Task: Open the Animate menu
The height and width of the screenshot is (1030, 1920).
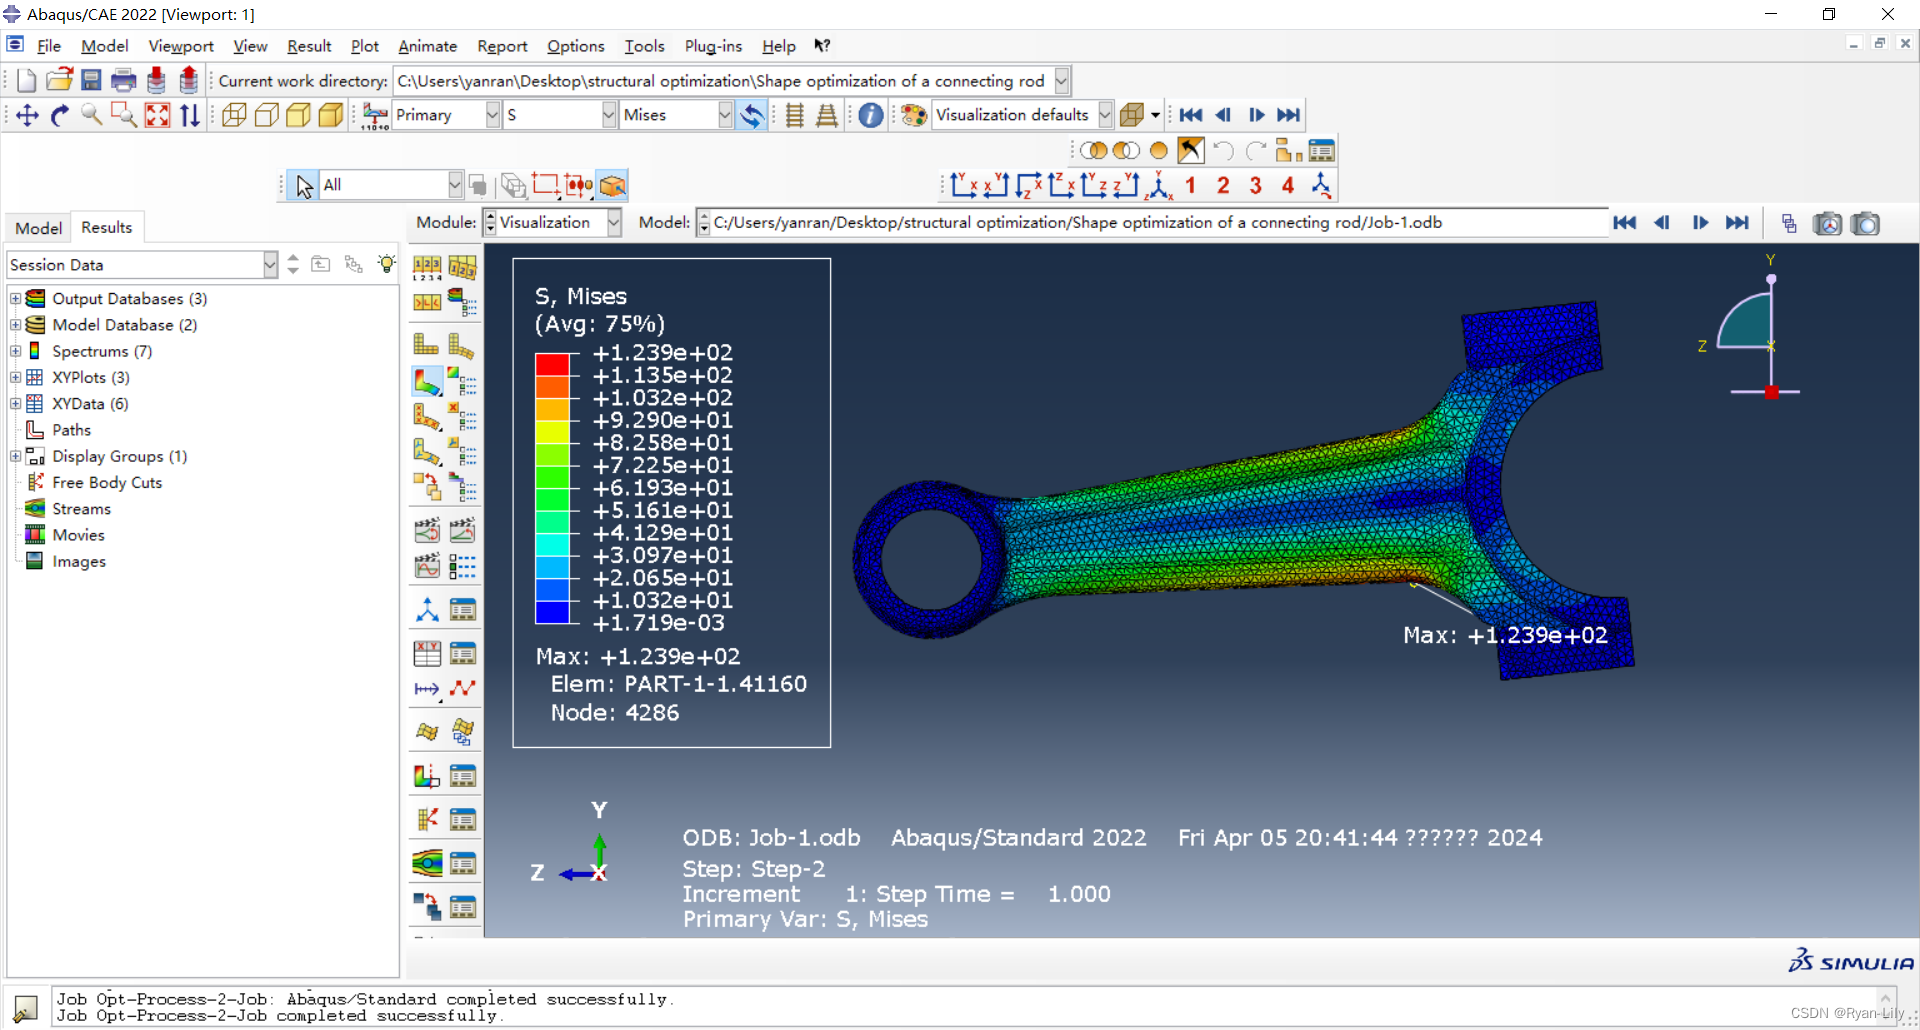Action: (x=427, y=46)
